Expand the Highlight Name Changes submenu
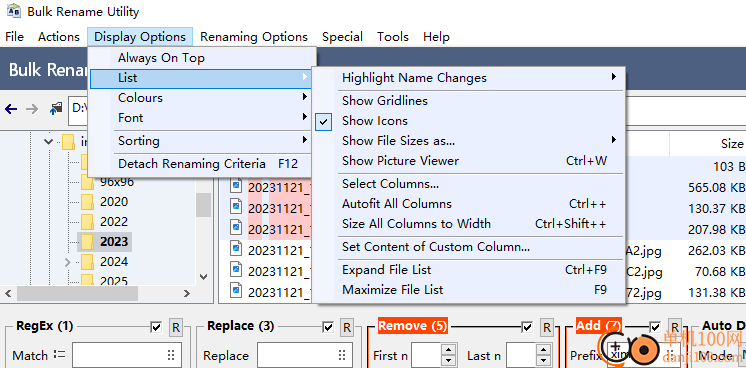 [468, 78]
